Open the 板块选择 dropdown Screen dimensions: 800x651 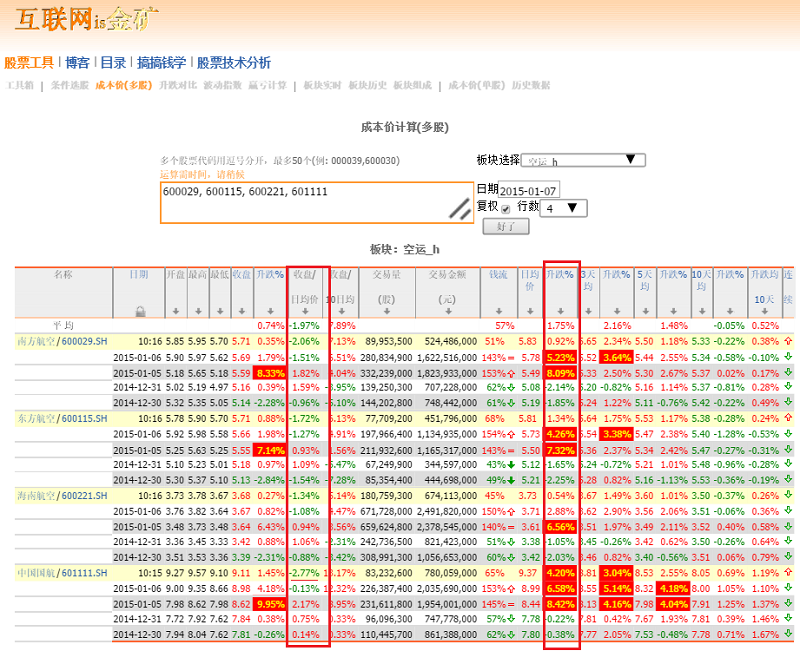click(583, 160)
